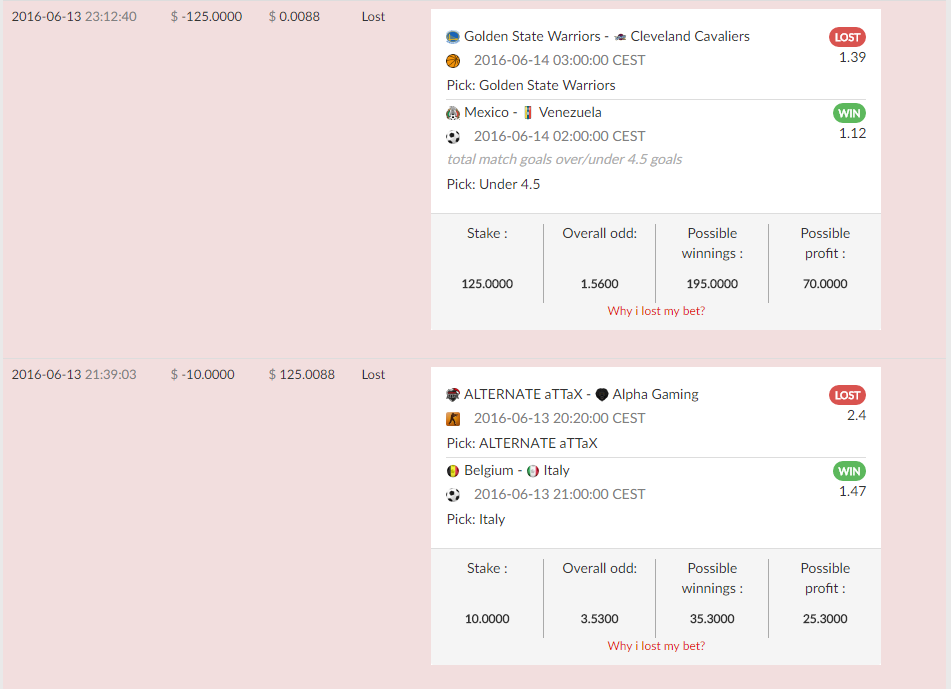Click the ALTERNATE aTTaX team logo
The height and width of the screenshot is (689, 951).
[x=452, y=395]
